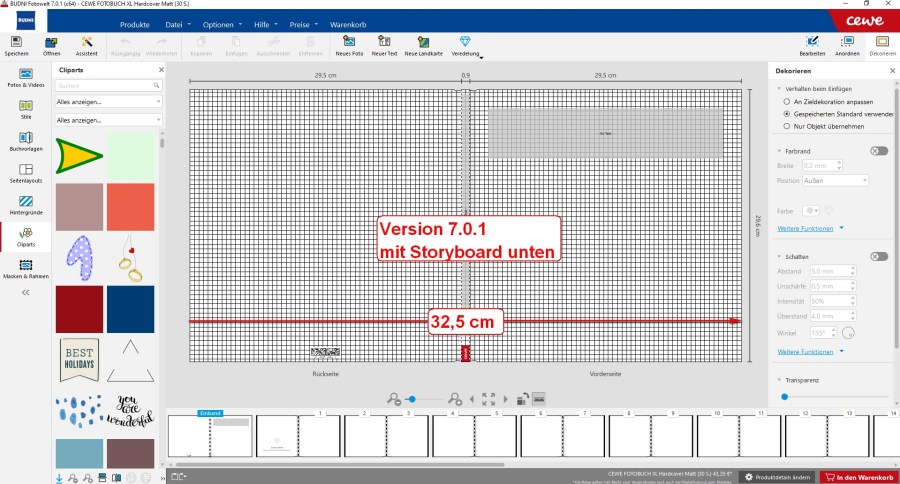Select An Zieldekoration anpassen option
Screen dimensions: 900x484
[786, 102]
